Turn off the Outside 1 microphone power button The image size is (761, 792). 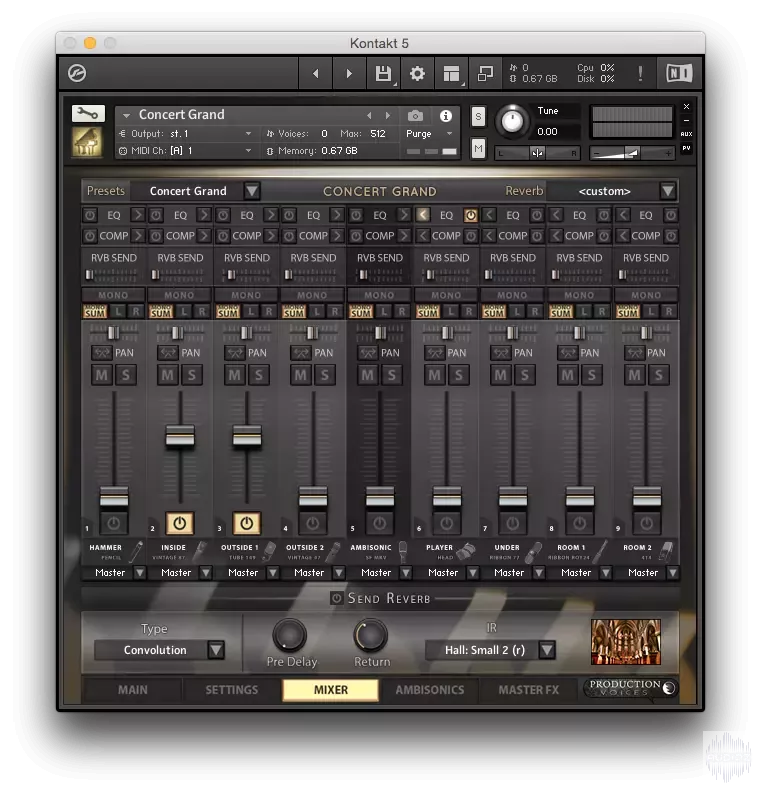(x=246, y=523)
